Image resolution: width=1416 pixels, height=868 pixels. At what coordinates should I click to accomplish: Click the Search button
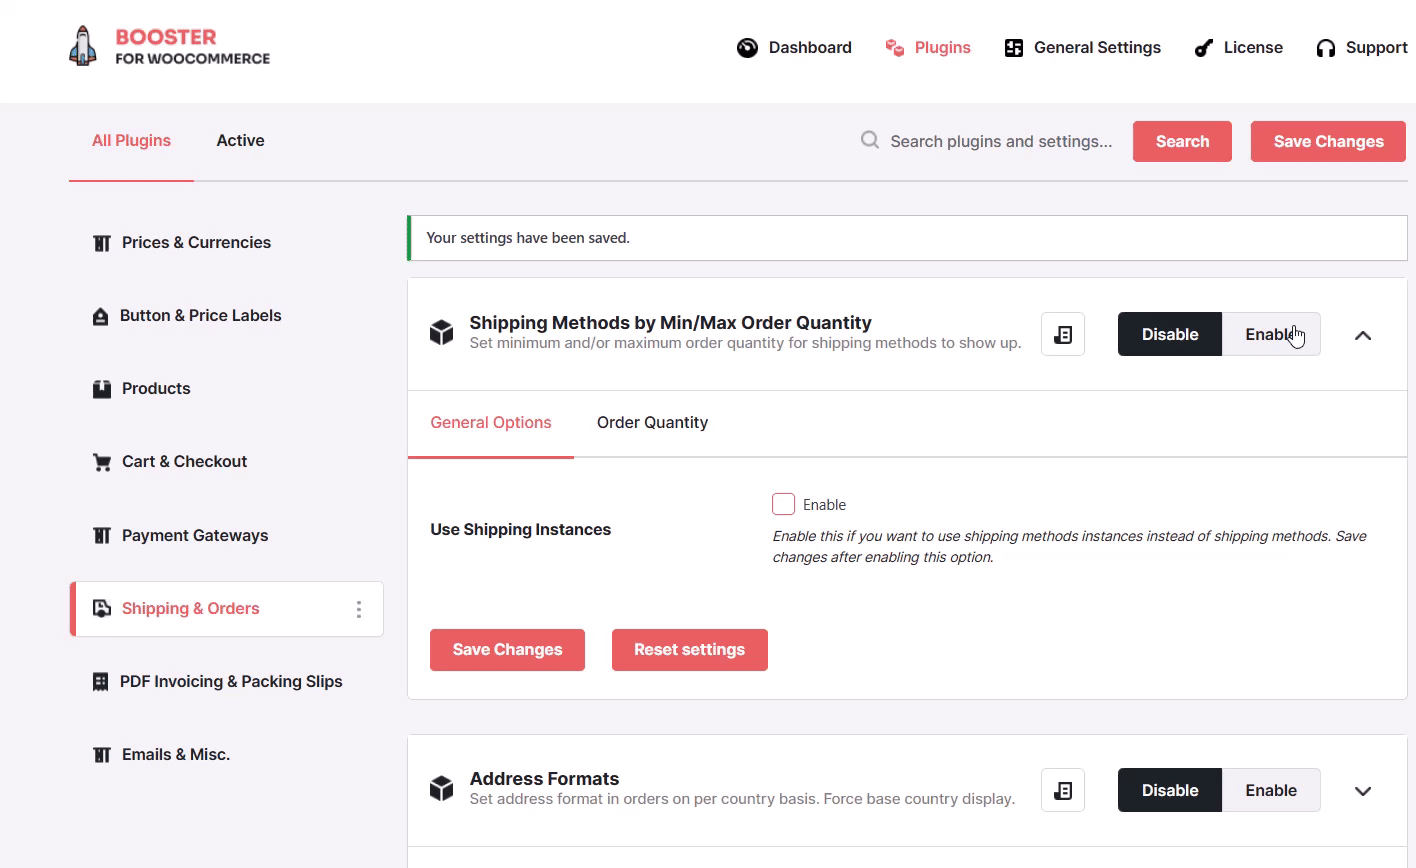[x=1182, y=141]
